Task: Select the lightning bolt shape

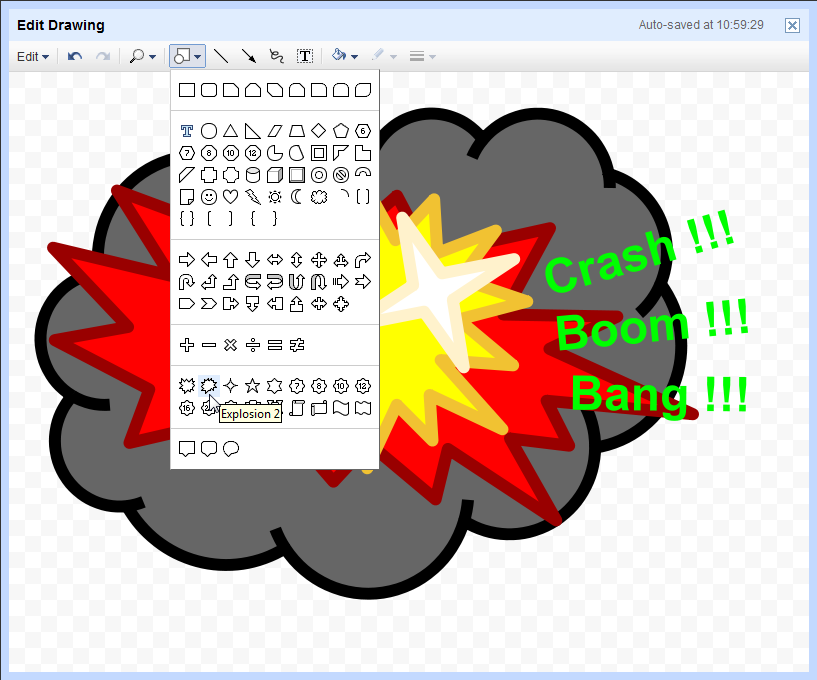Action: (253, 197)
